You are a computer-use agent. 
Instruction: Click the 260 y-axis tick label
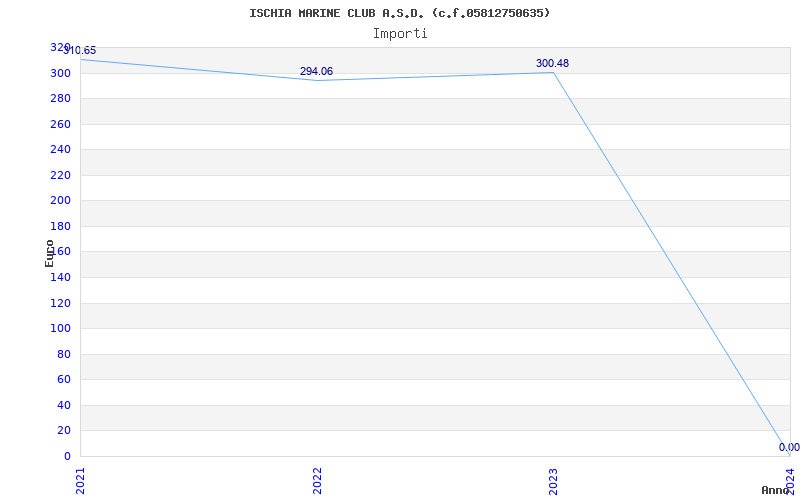click(60, 124)
